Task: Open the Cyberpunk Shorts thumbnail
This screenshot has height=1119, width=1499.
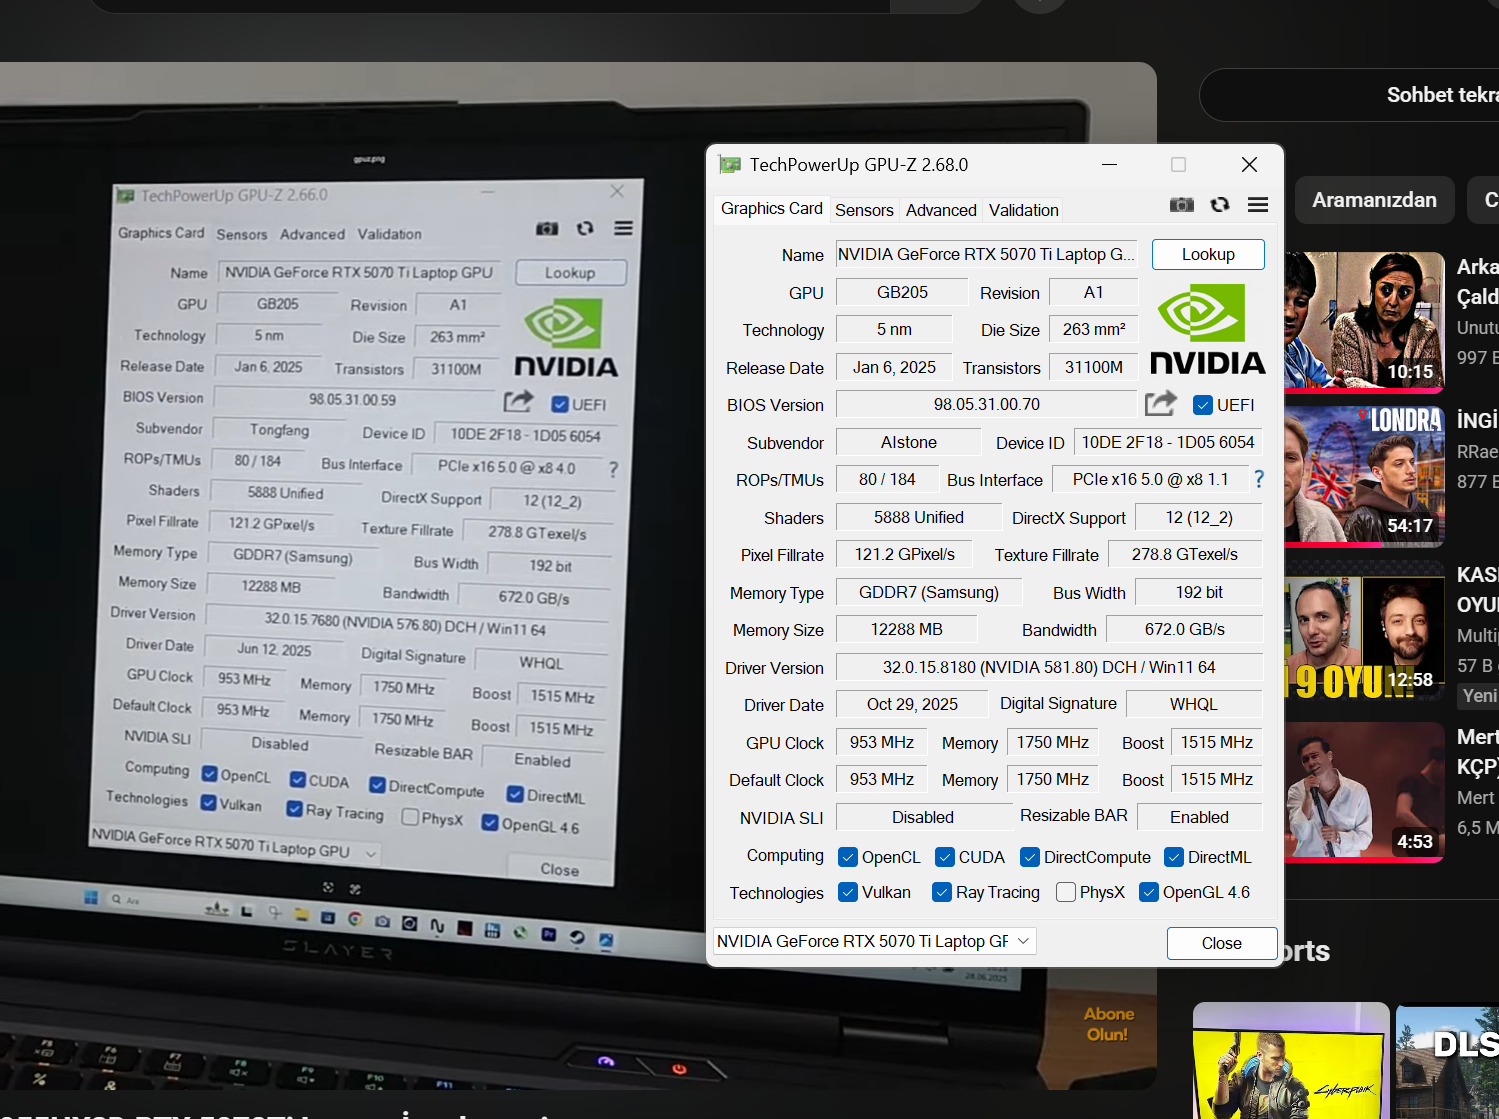Action: (1291, 1060)
